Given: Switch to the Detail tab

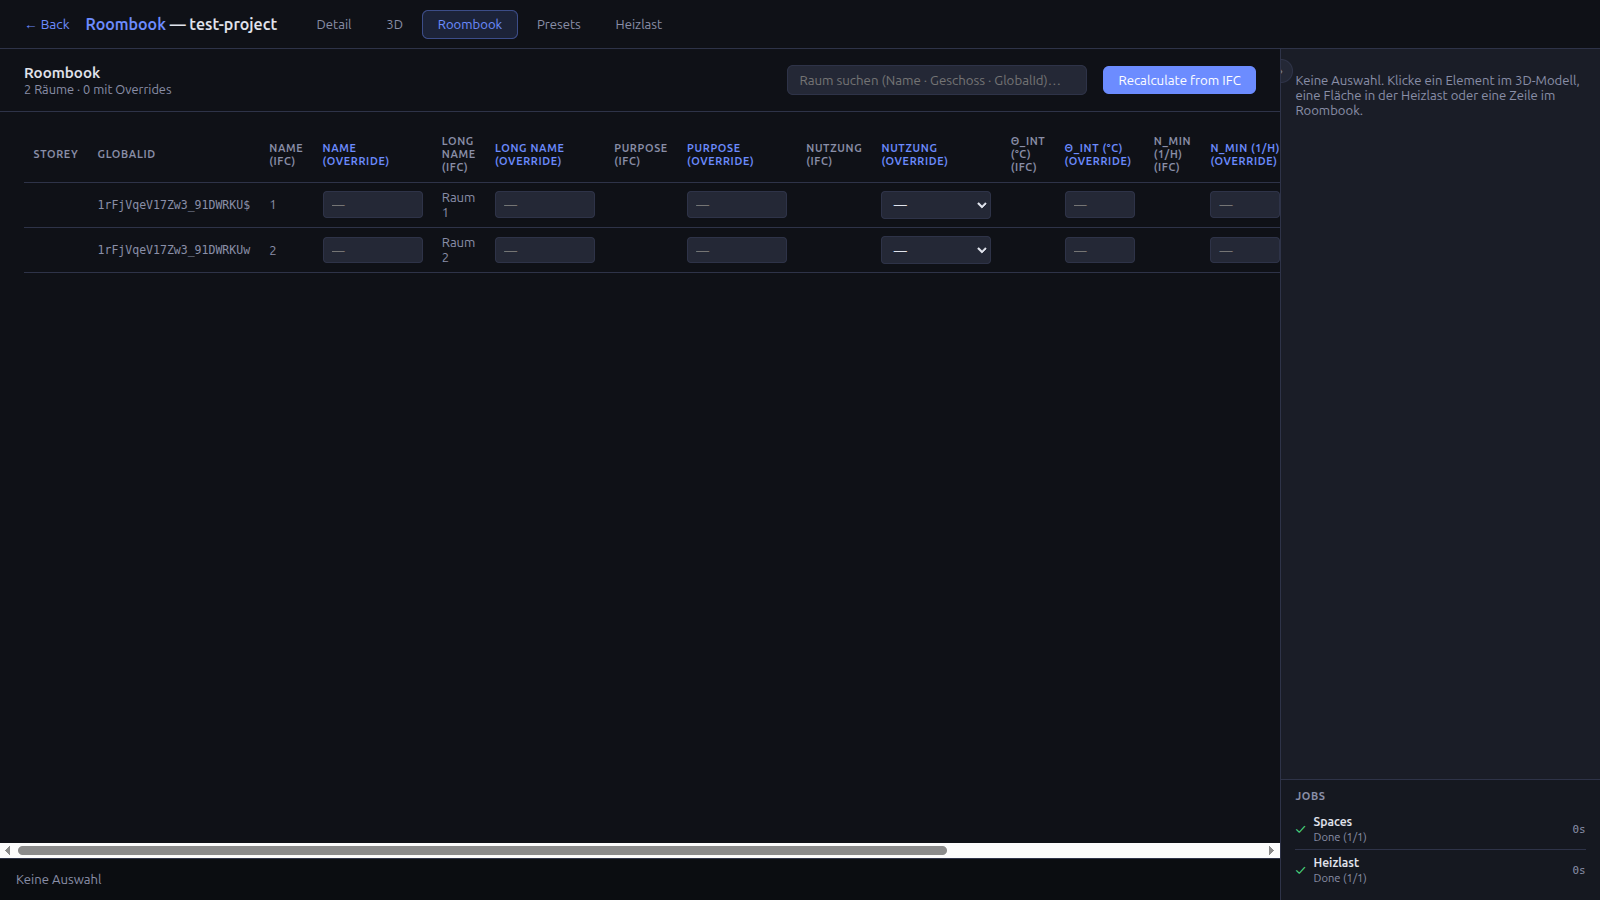Looking at the screenshot, I should click(334, 24).
